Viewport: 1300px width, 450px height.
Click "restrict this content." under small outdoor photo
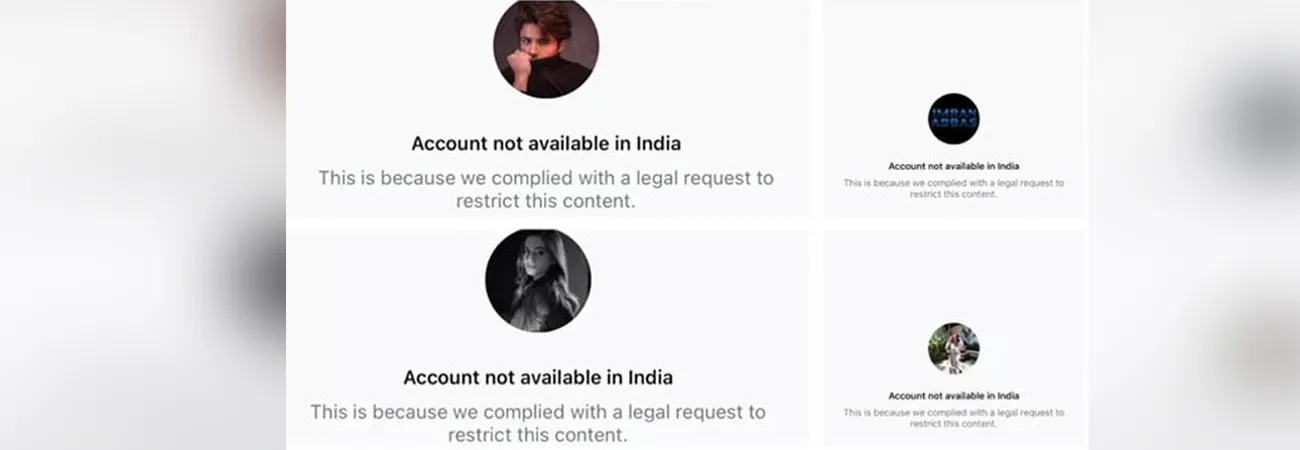point(953,423)
